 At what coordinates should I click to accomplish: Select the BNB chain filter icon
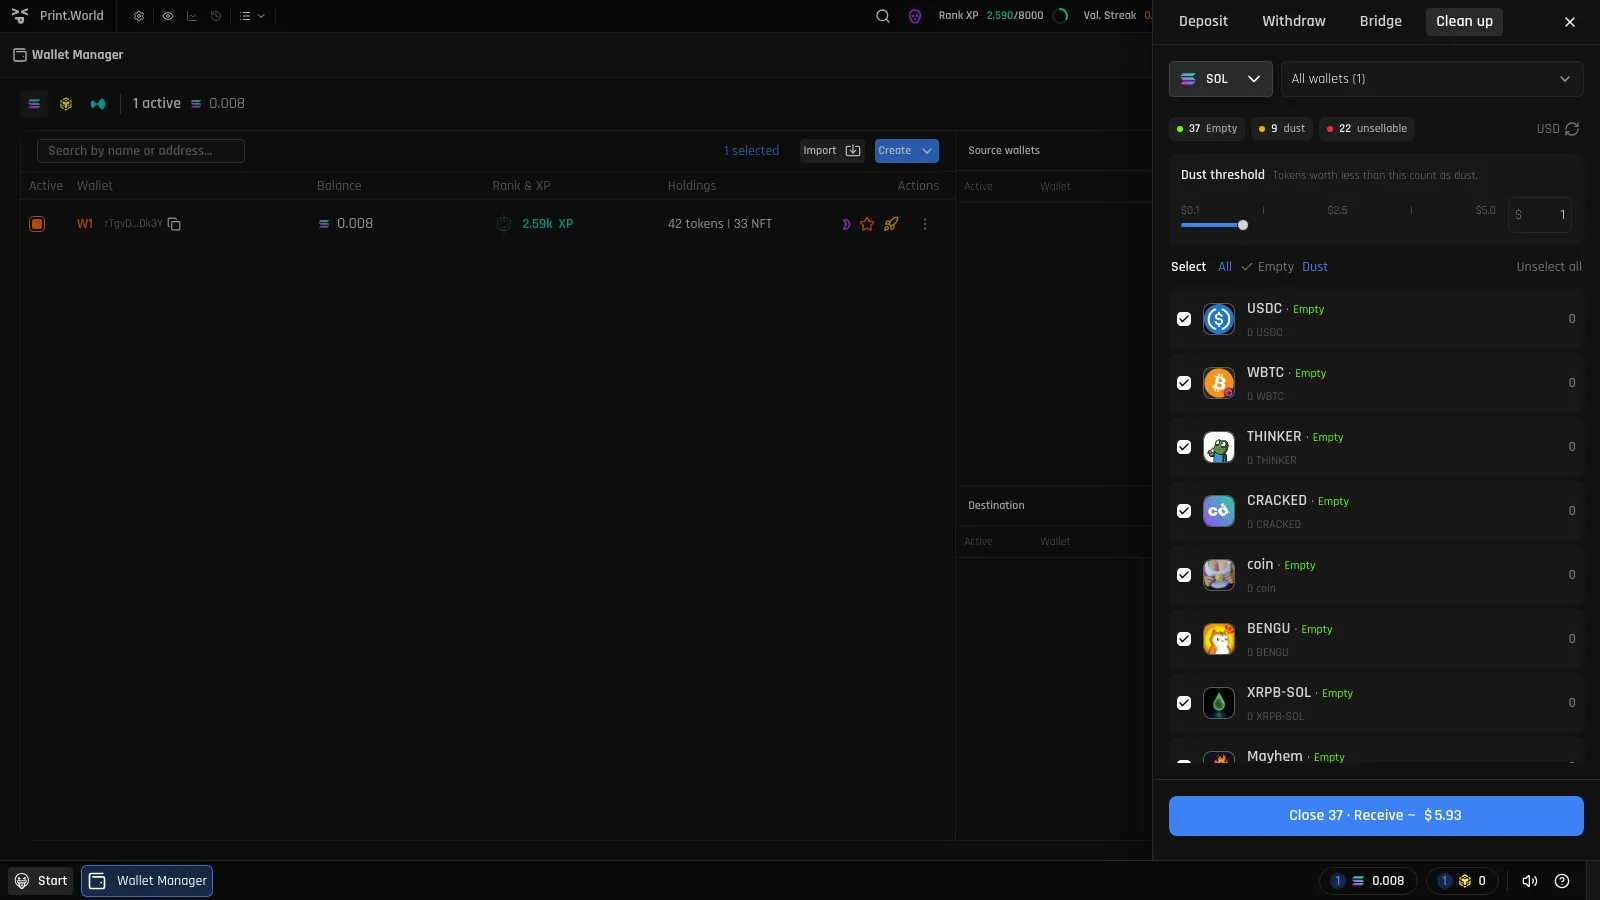pyautogui.click(x=66, y=103)
